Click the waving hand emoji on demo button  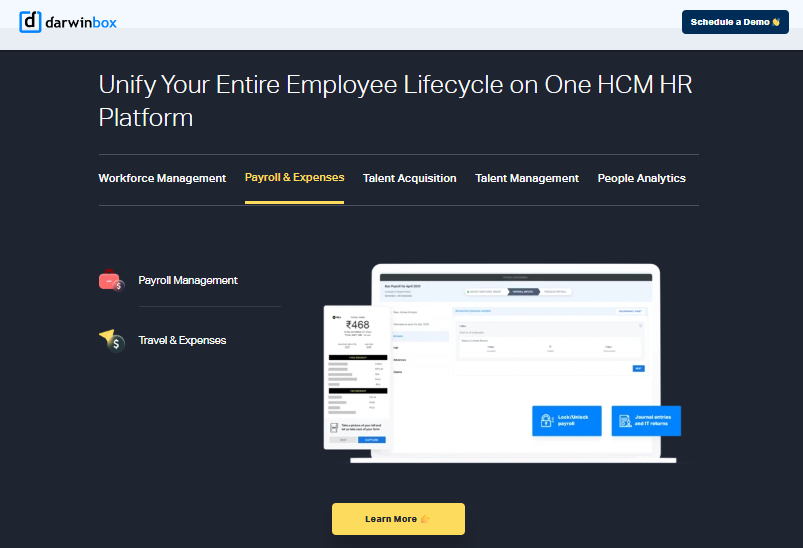(x=776, y=22)
